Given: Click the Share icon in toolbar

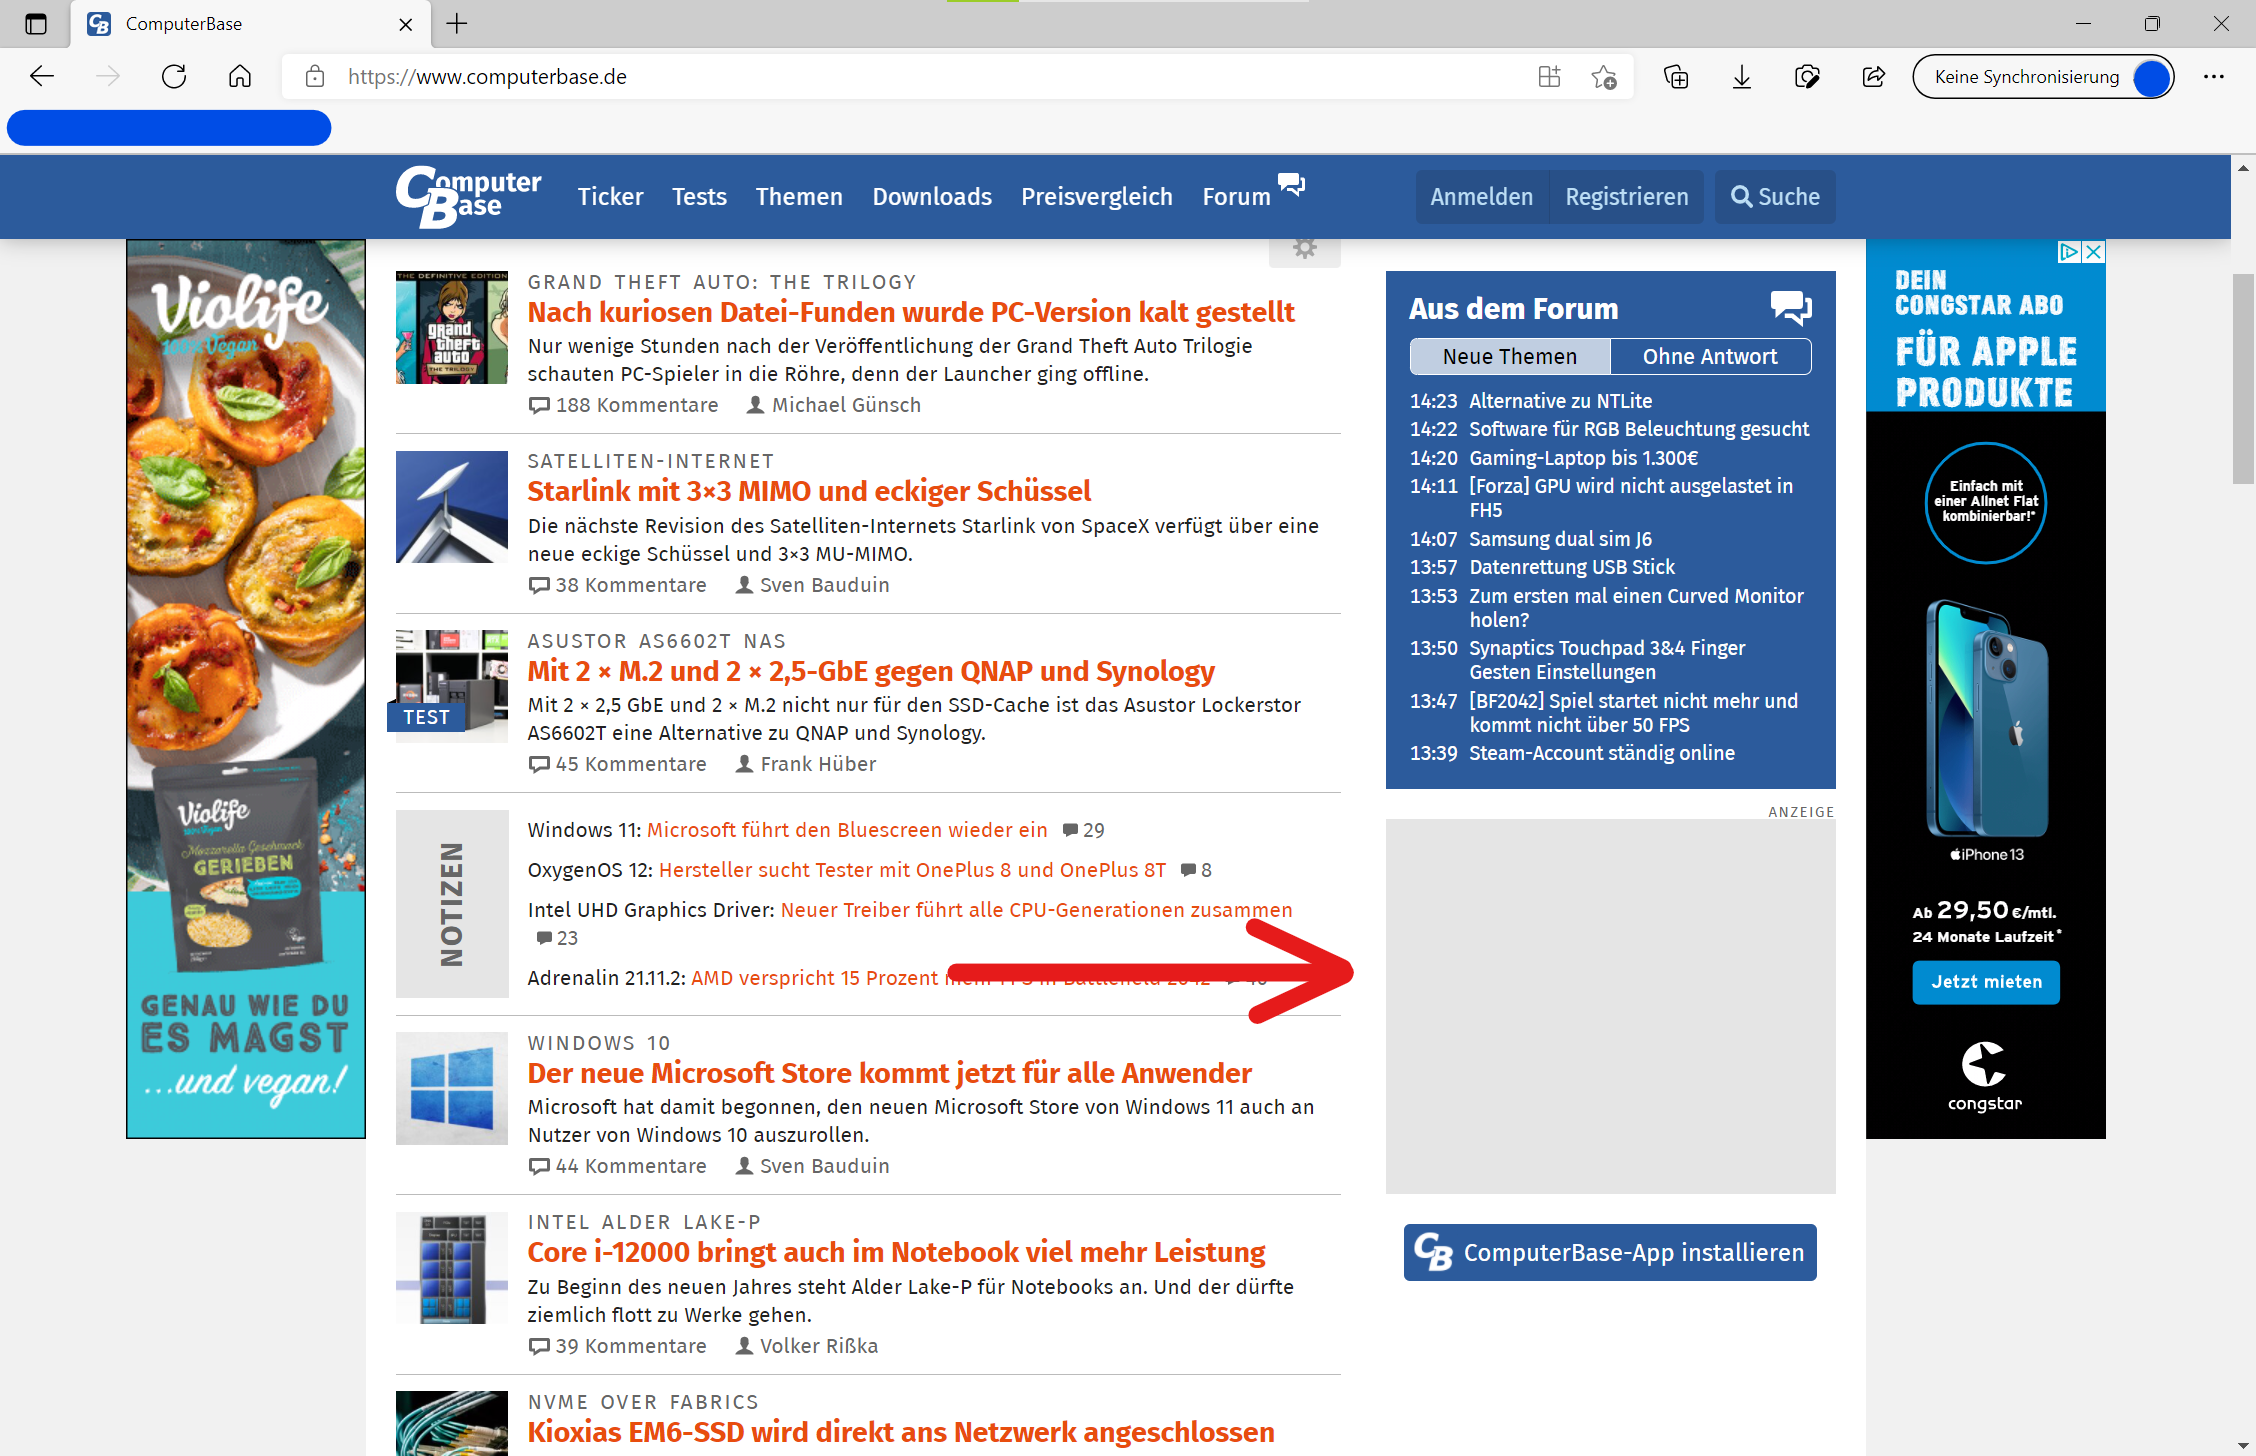Looking at the screenshot, I should pos(1874,77).
